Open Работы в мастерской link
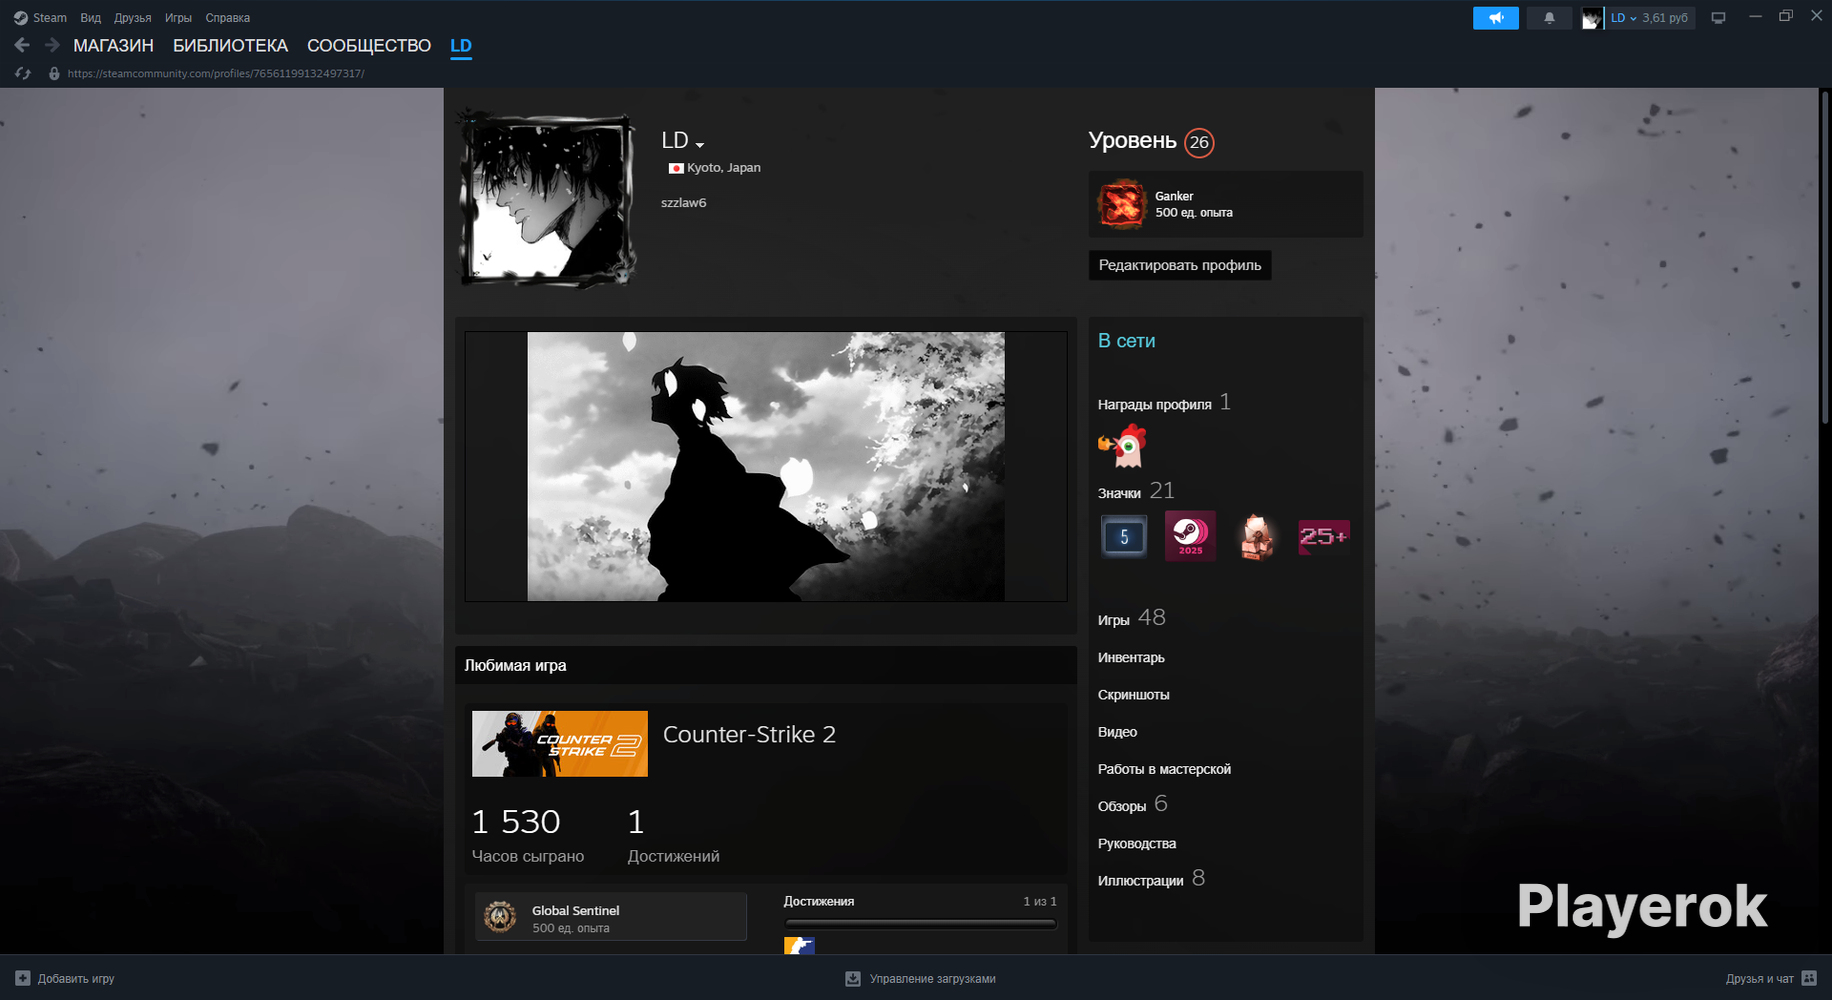This screenshot has width=1832, height=1000. pyautogui.click(x=1164, y=769)
